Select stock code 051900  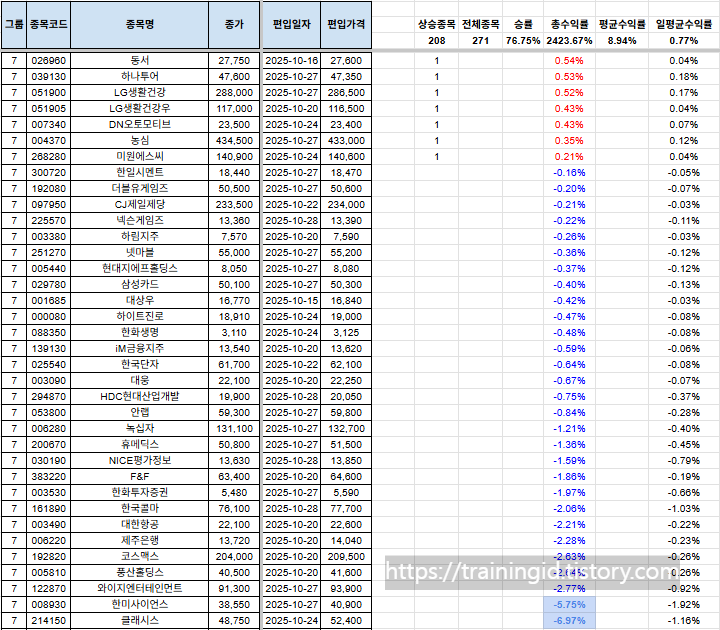click(x=49, y=93)
